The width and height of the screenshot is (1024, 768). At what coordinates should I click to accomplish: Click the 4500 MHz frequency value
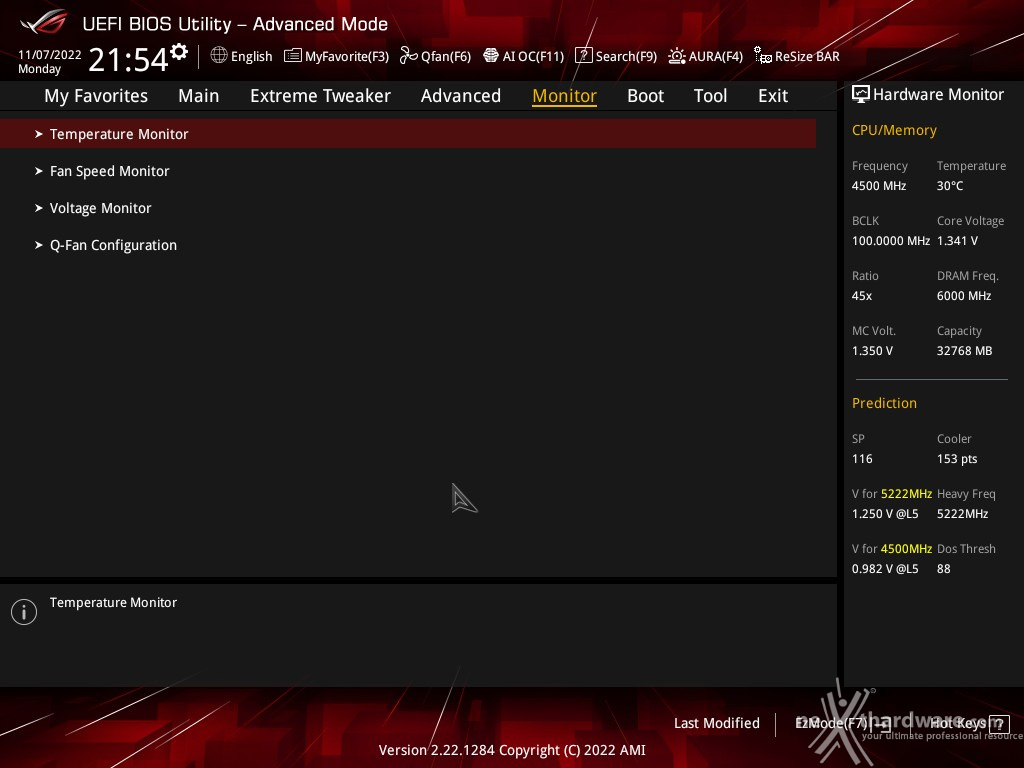[879, 186]
